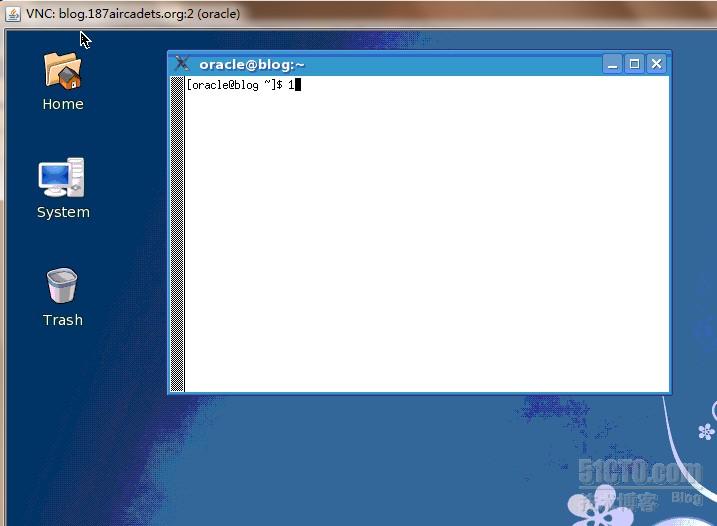The image size is (717, 526).
Task: Click the "oracle@blog:~" title bar text
Action: point(252,64)
